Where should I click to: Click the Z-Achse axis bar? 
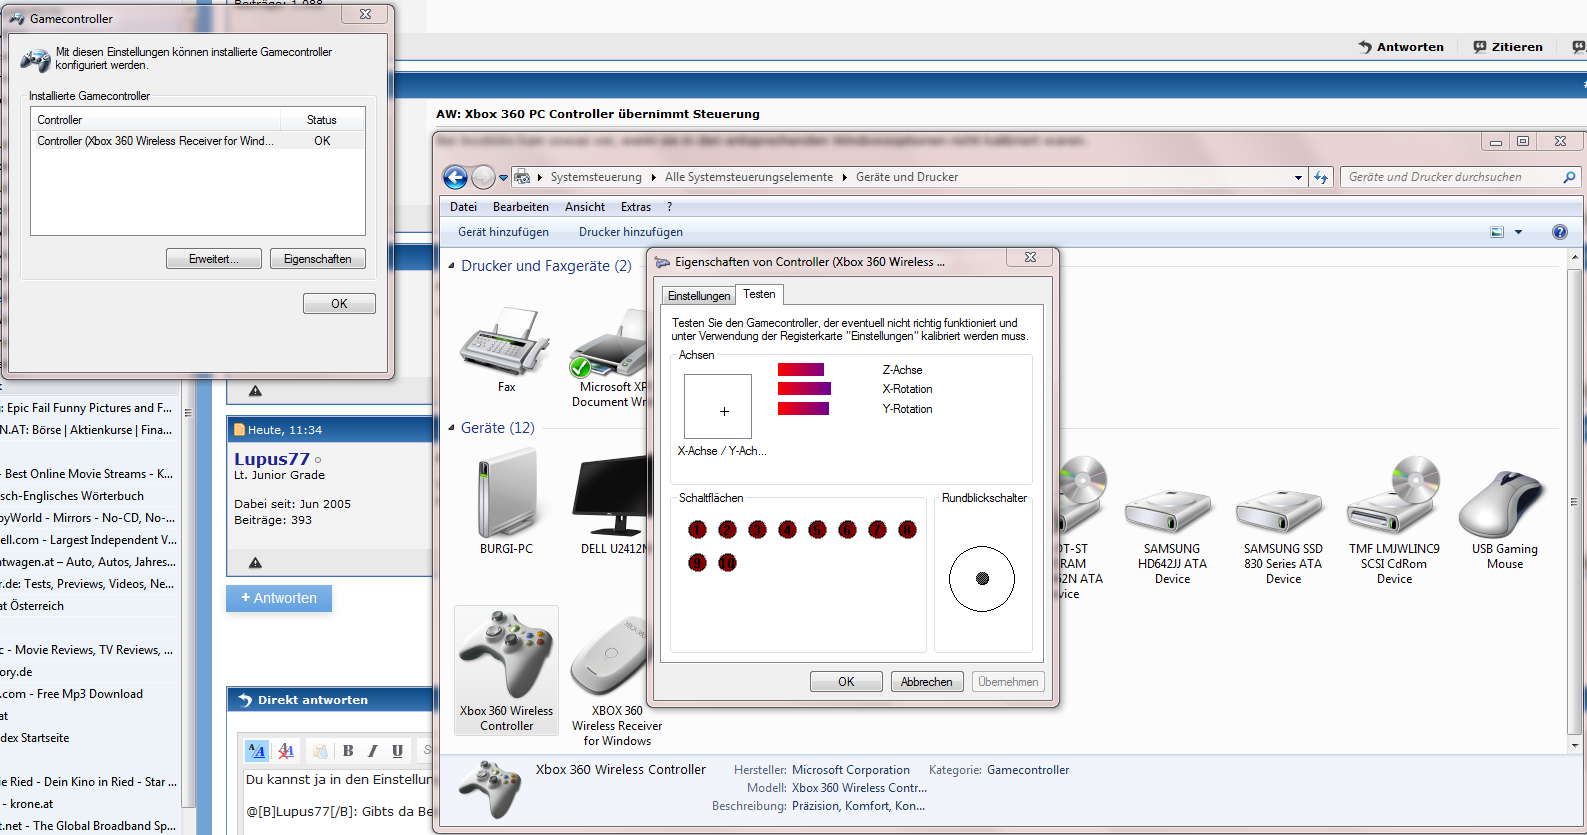coord(801,370)
